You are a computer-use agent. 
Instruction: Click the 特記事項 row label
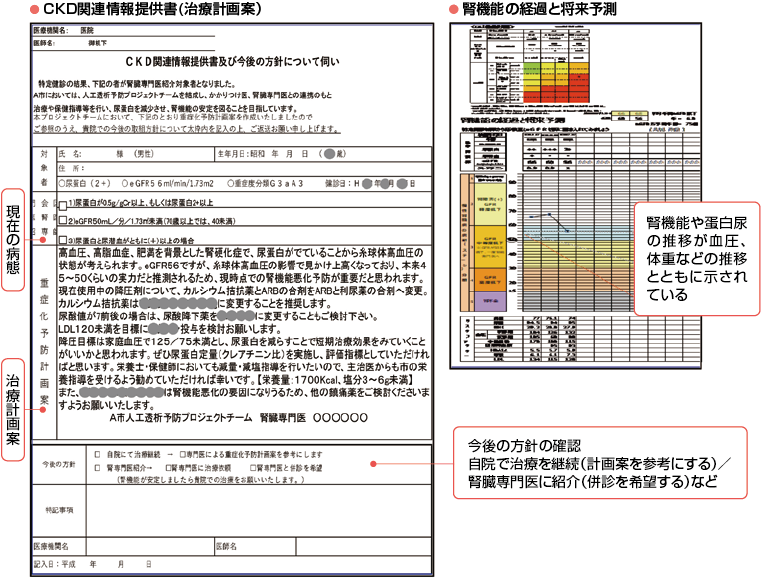tap(59, 510)
